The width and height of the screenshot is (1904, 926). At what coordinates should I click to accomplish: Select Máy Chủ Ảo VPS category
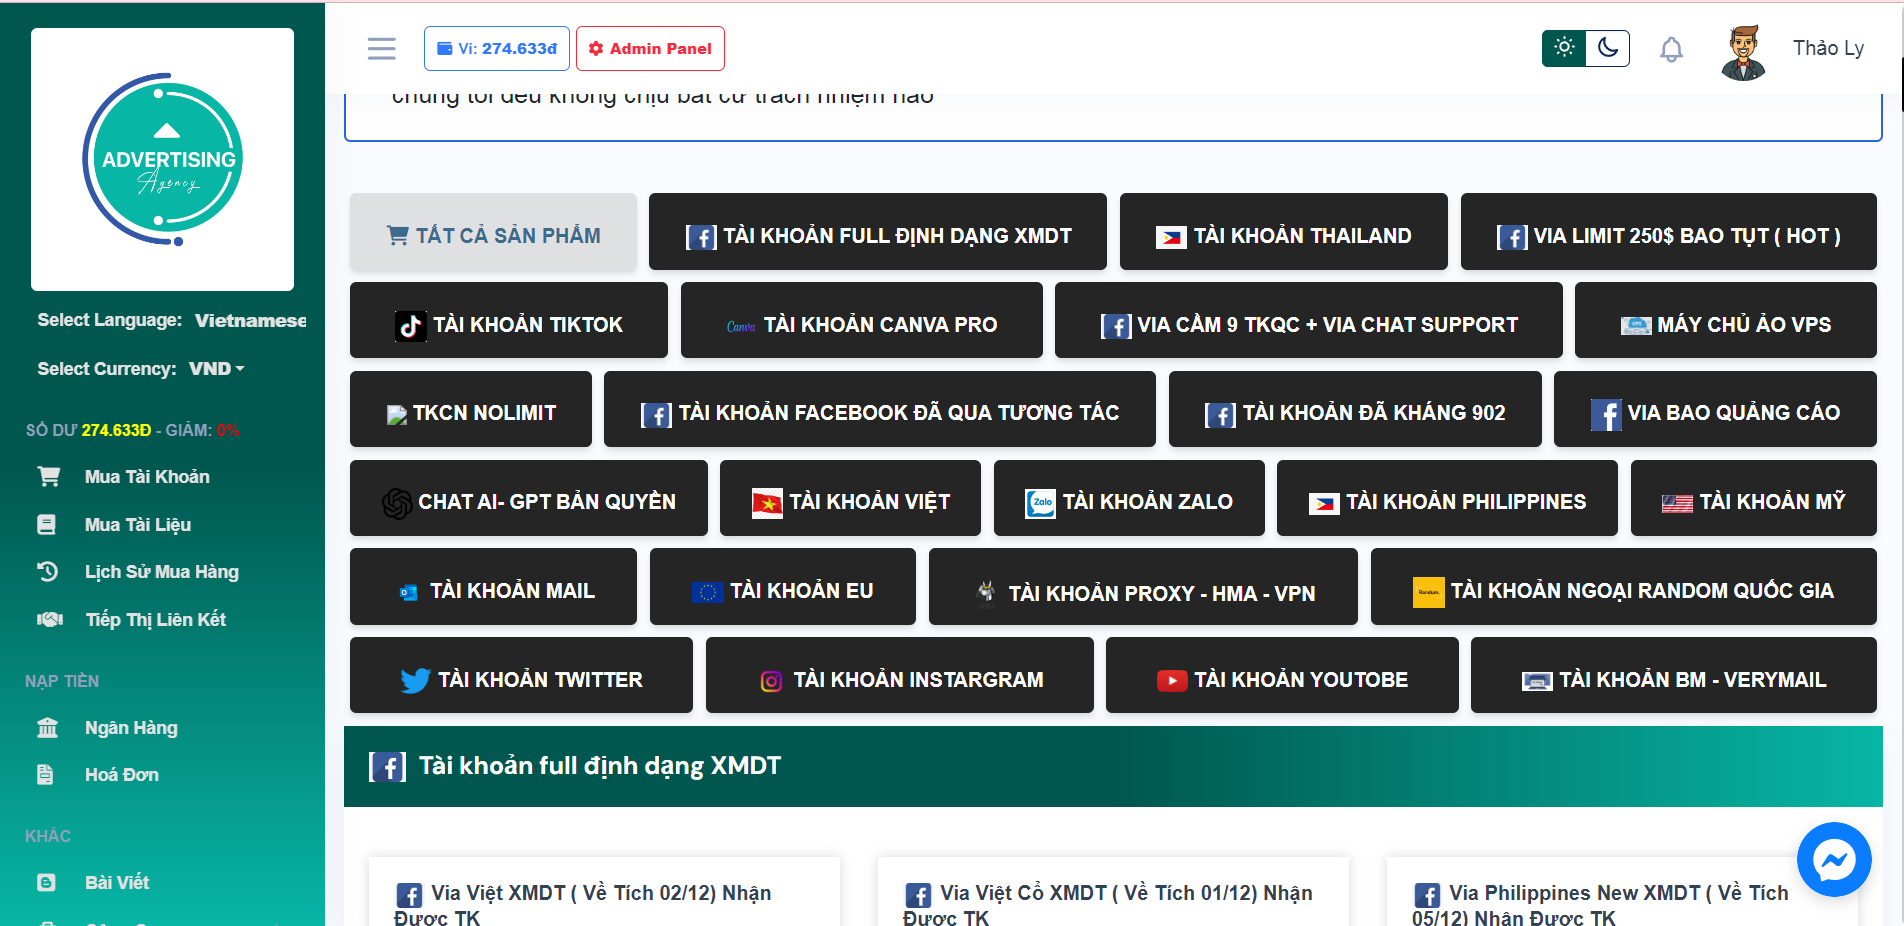point(1726,320)
